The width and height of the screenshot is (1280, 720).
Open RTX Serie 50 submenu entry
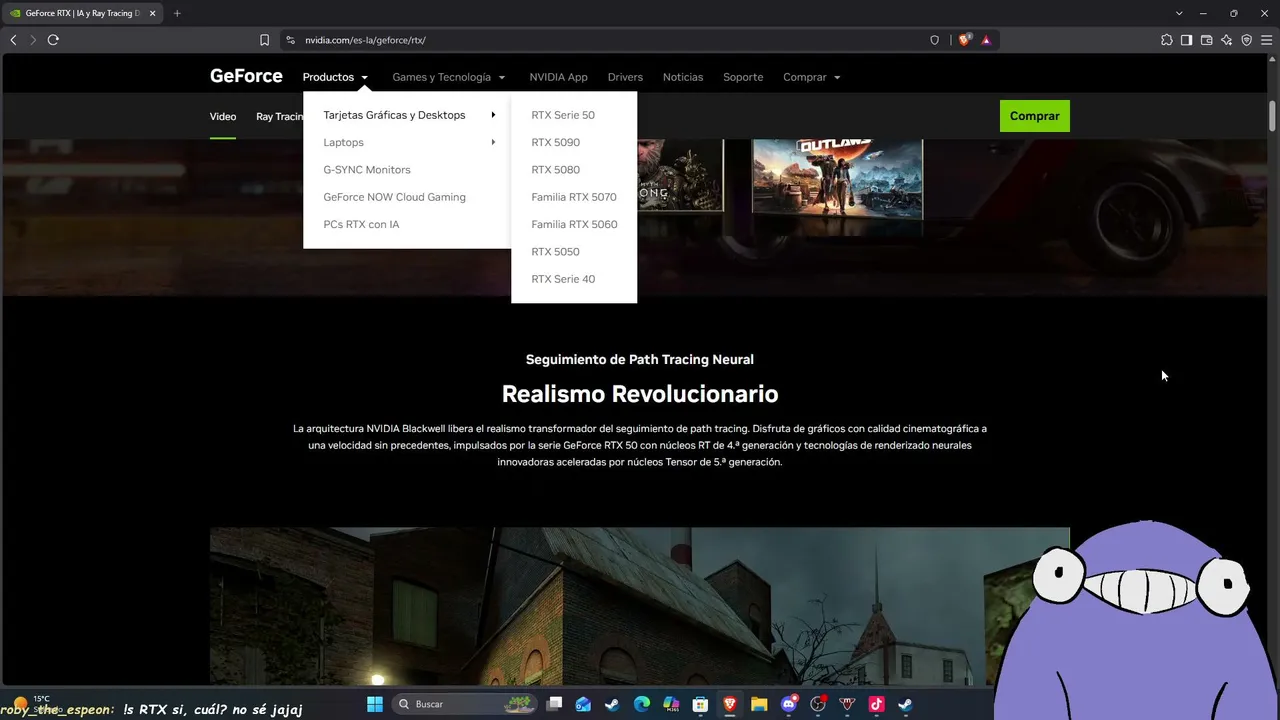pos(563,115)
